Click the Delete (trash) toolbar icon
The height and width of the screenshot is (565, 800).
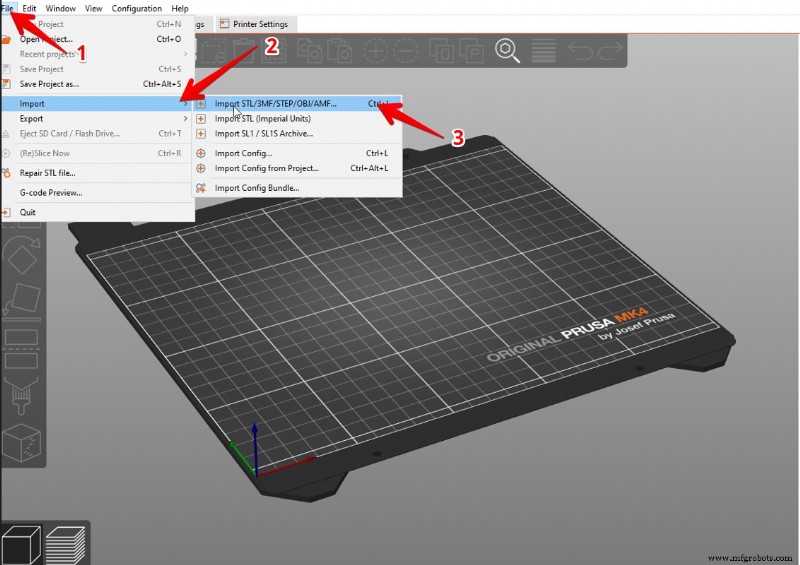click(244, 51)
